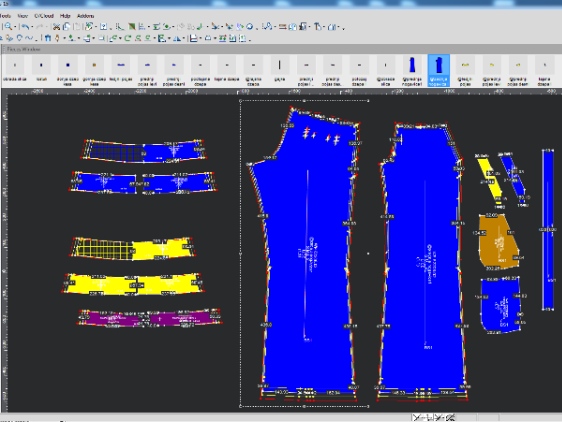Select the magnifier Zoom tool
The height and width of the screenshot is (422, 562).
pyautogui.click(x=8, y=27)
